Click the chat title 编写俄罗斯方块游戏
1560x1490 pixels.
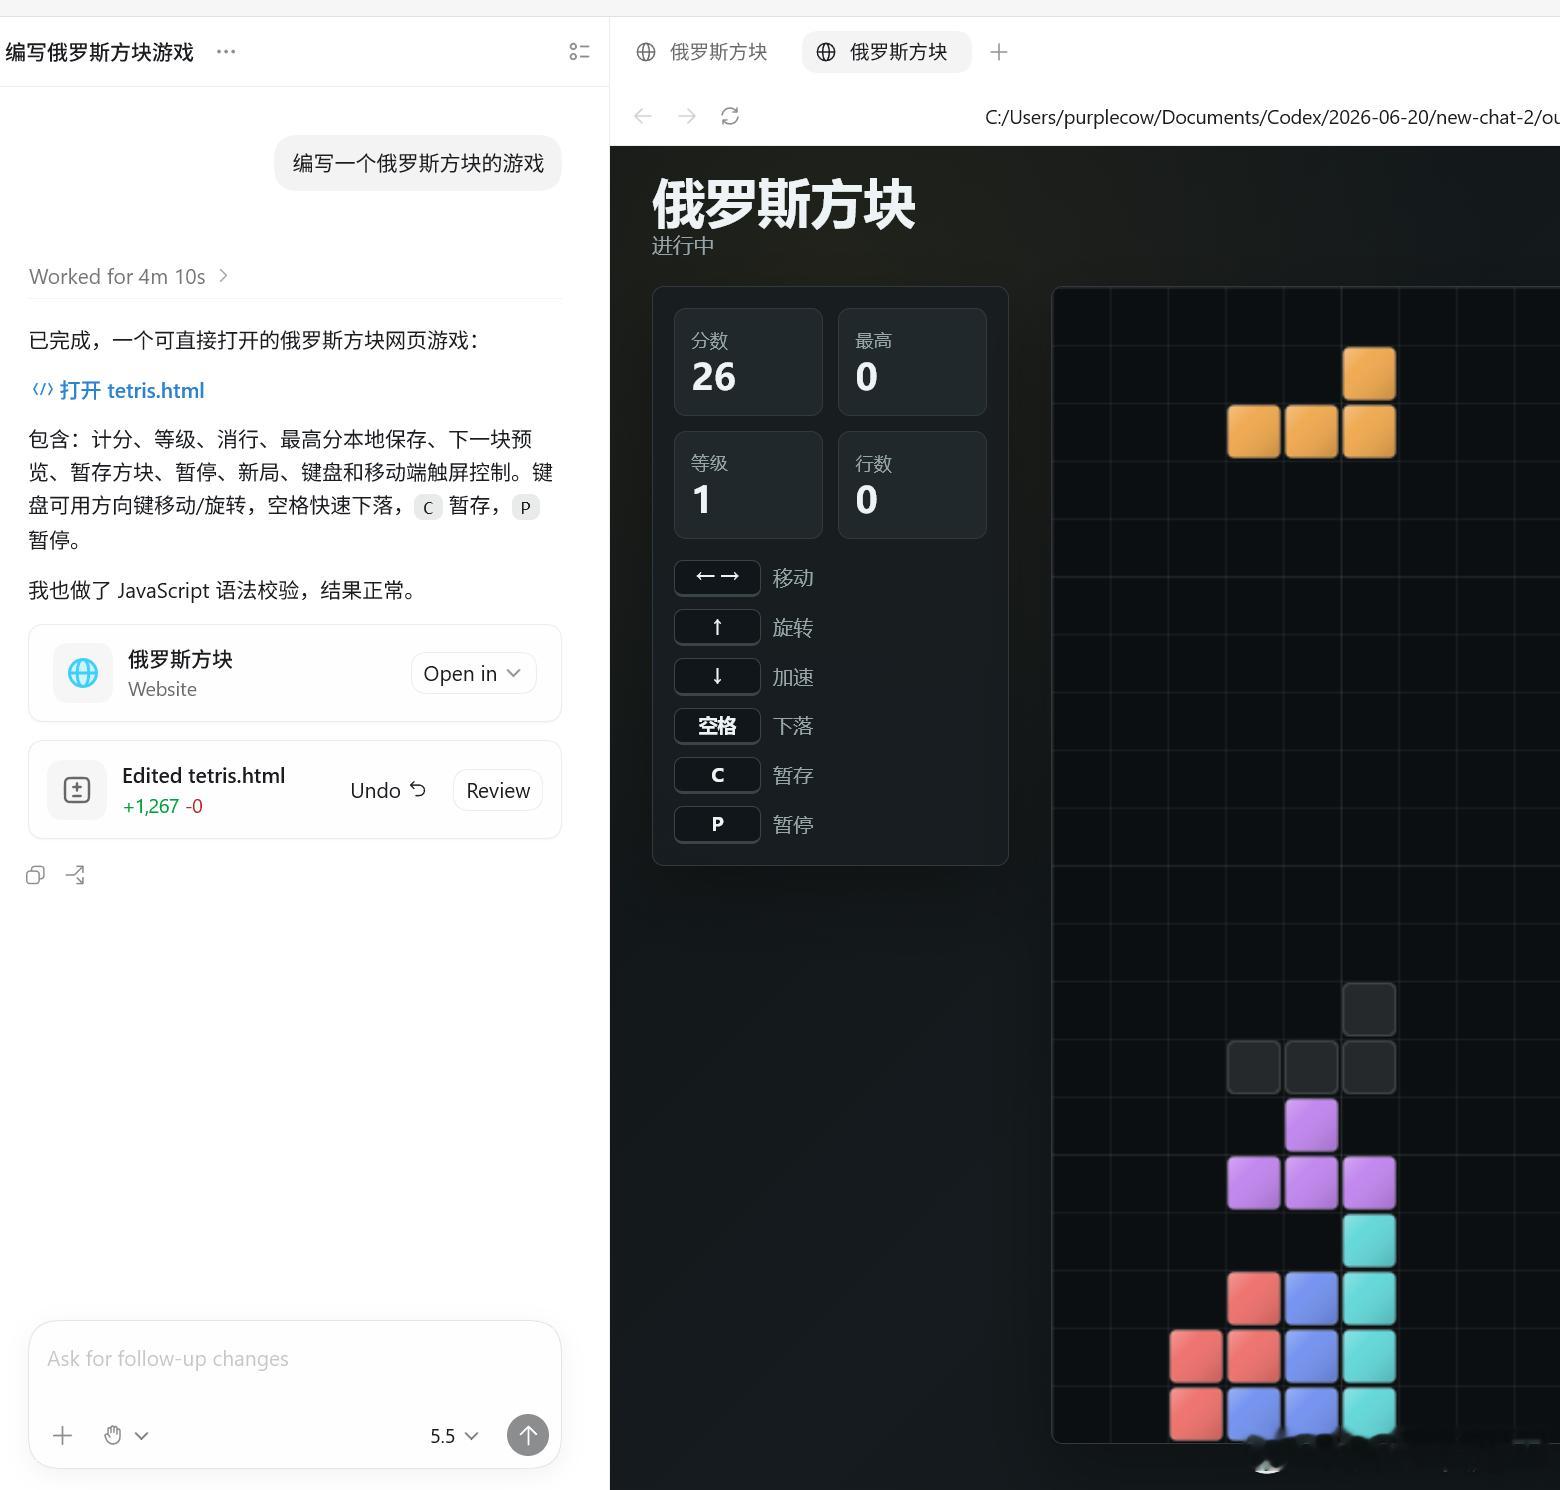coord(99,52)
